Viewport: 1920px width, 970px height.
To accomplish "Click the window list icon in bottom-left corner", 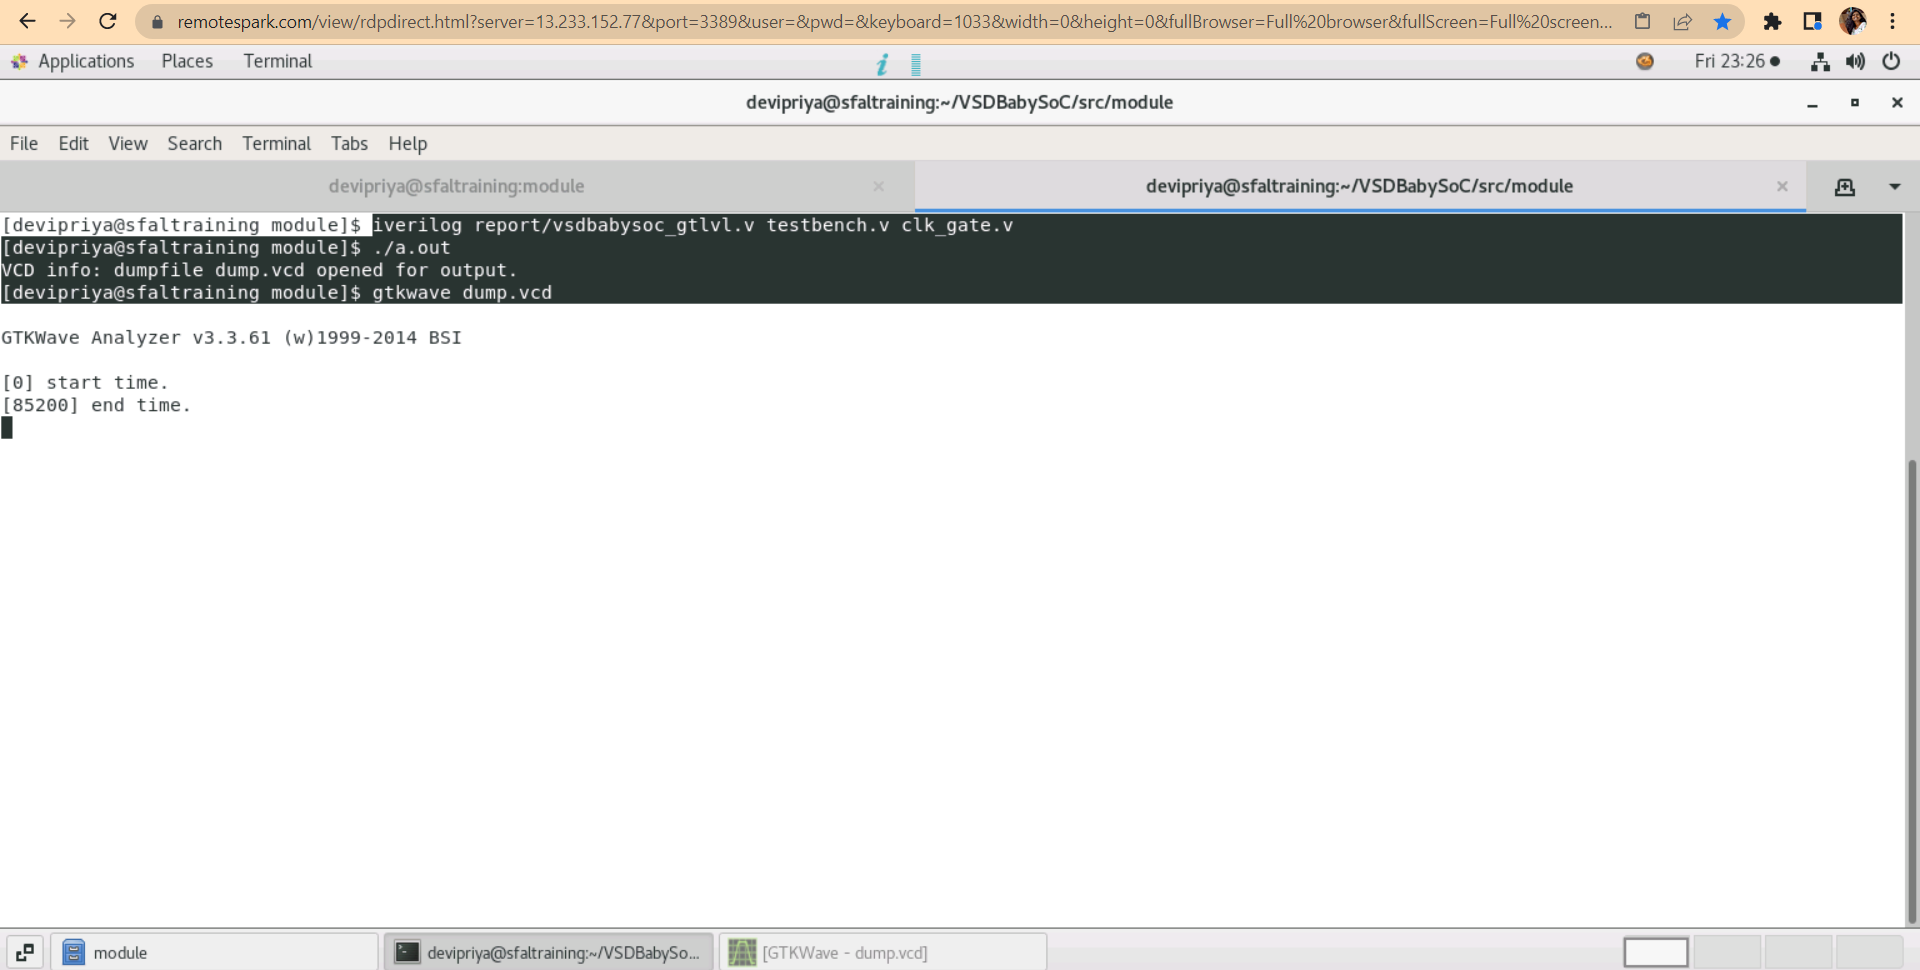I will click(25, 952).
